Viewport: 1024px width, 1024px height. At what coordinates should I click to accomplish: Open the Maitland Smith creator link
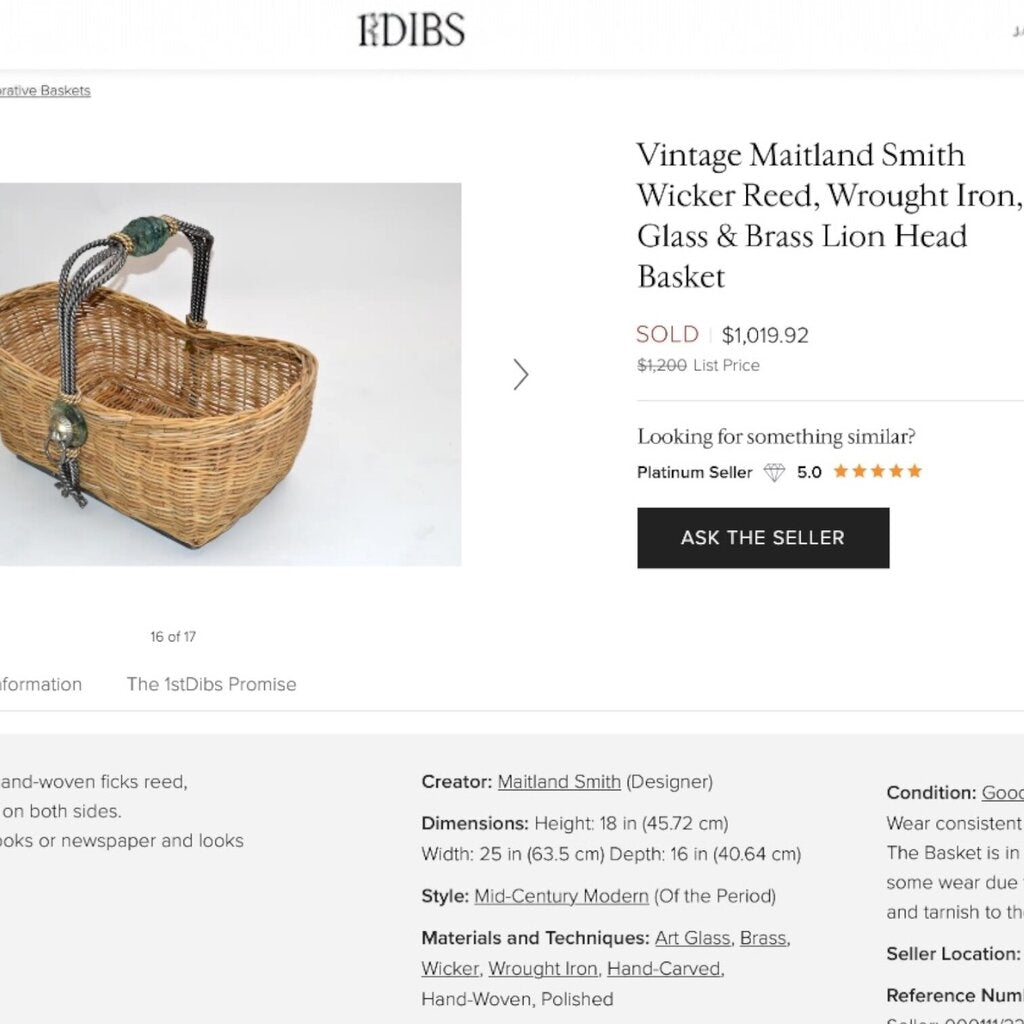[559, 782]
